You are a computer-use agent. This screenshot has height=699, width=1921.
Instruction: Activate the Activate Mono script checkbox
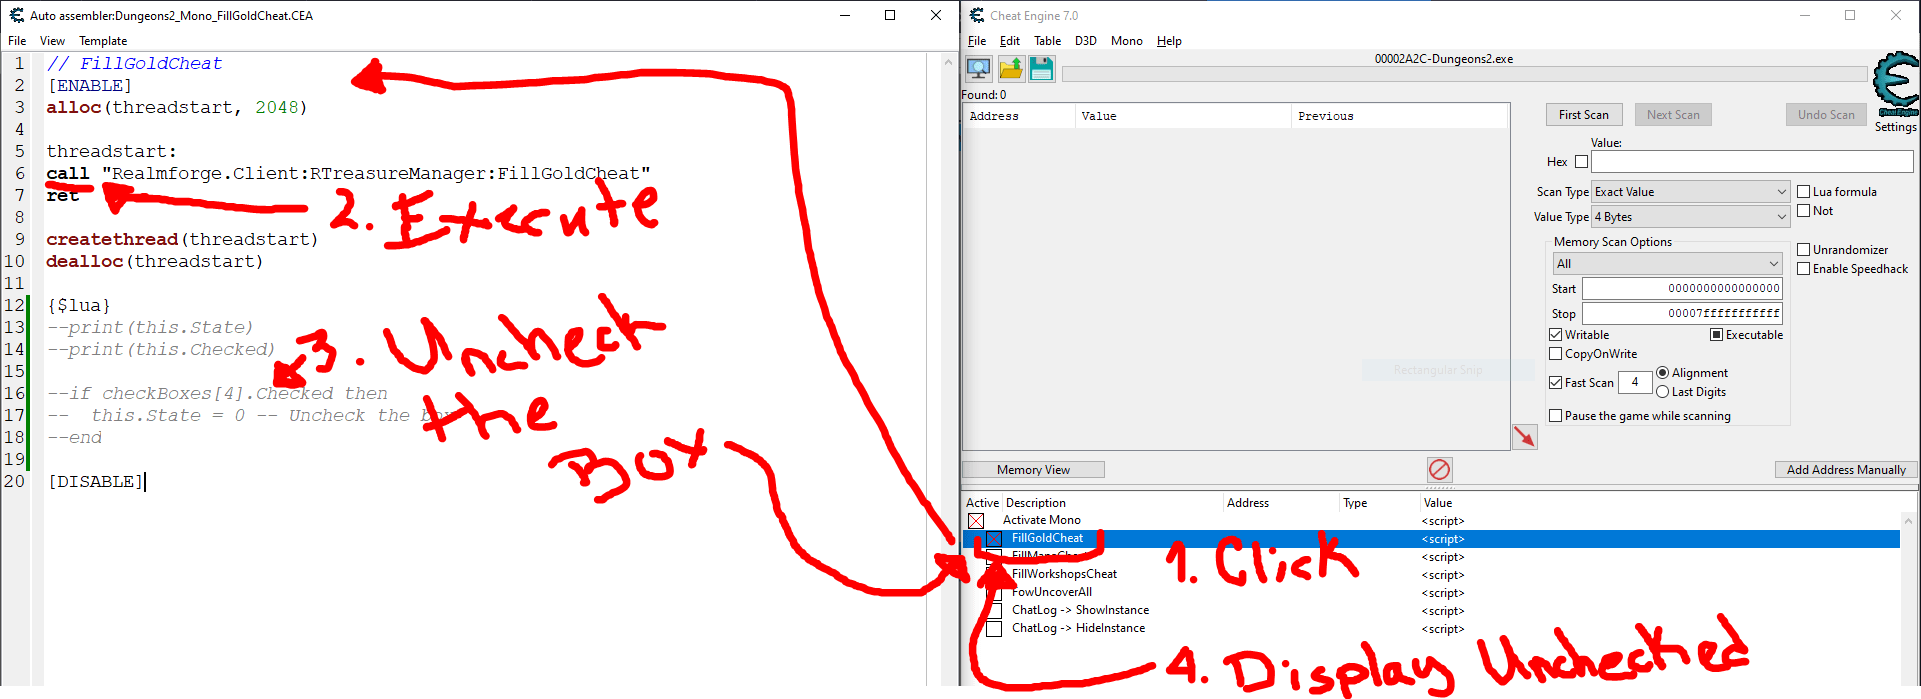tap(976, 521)
